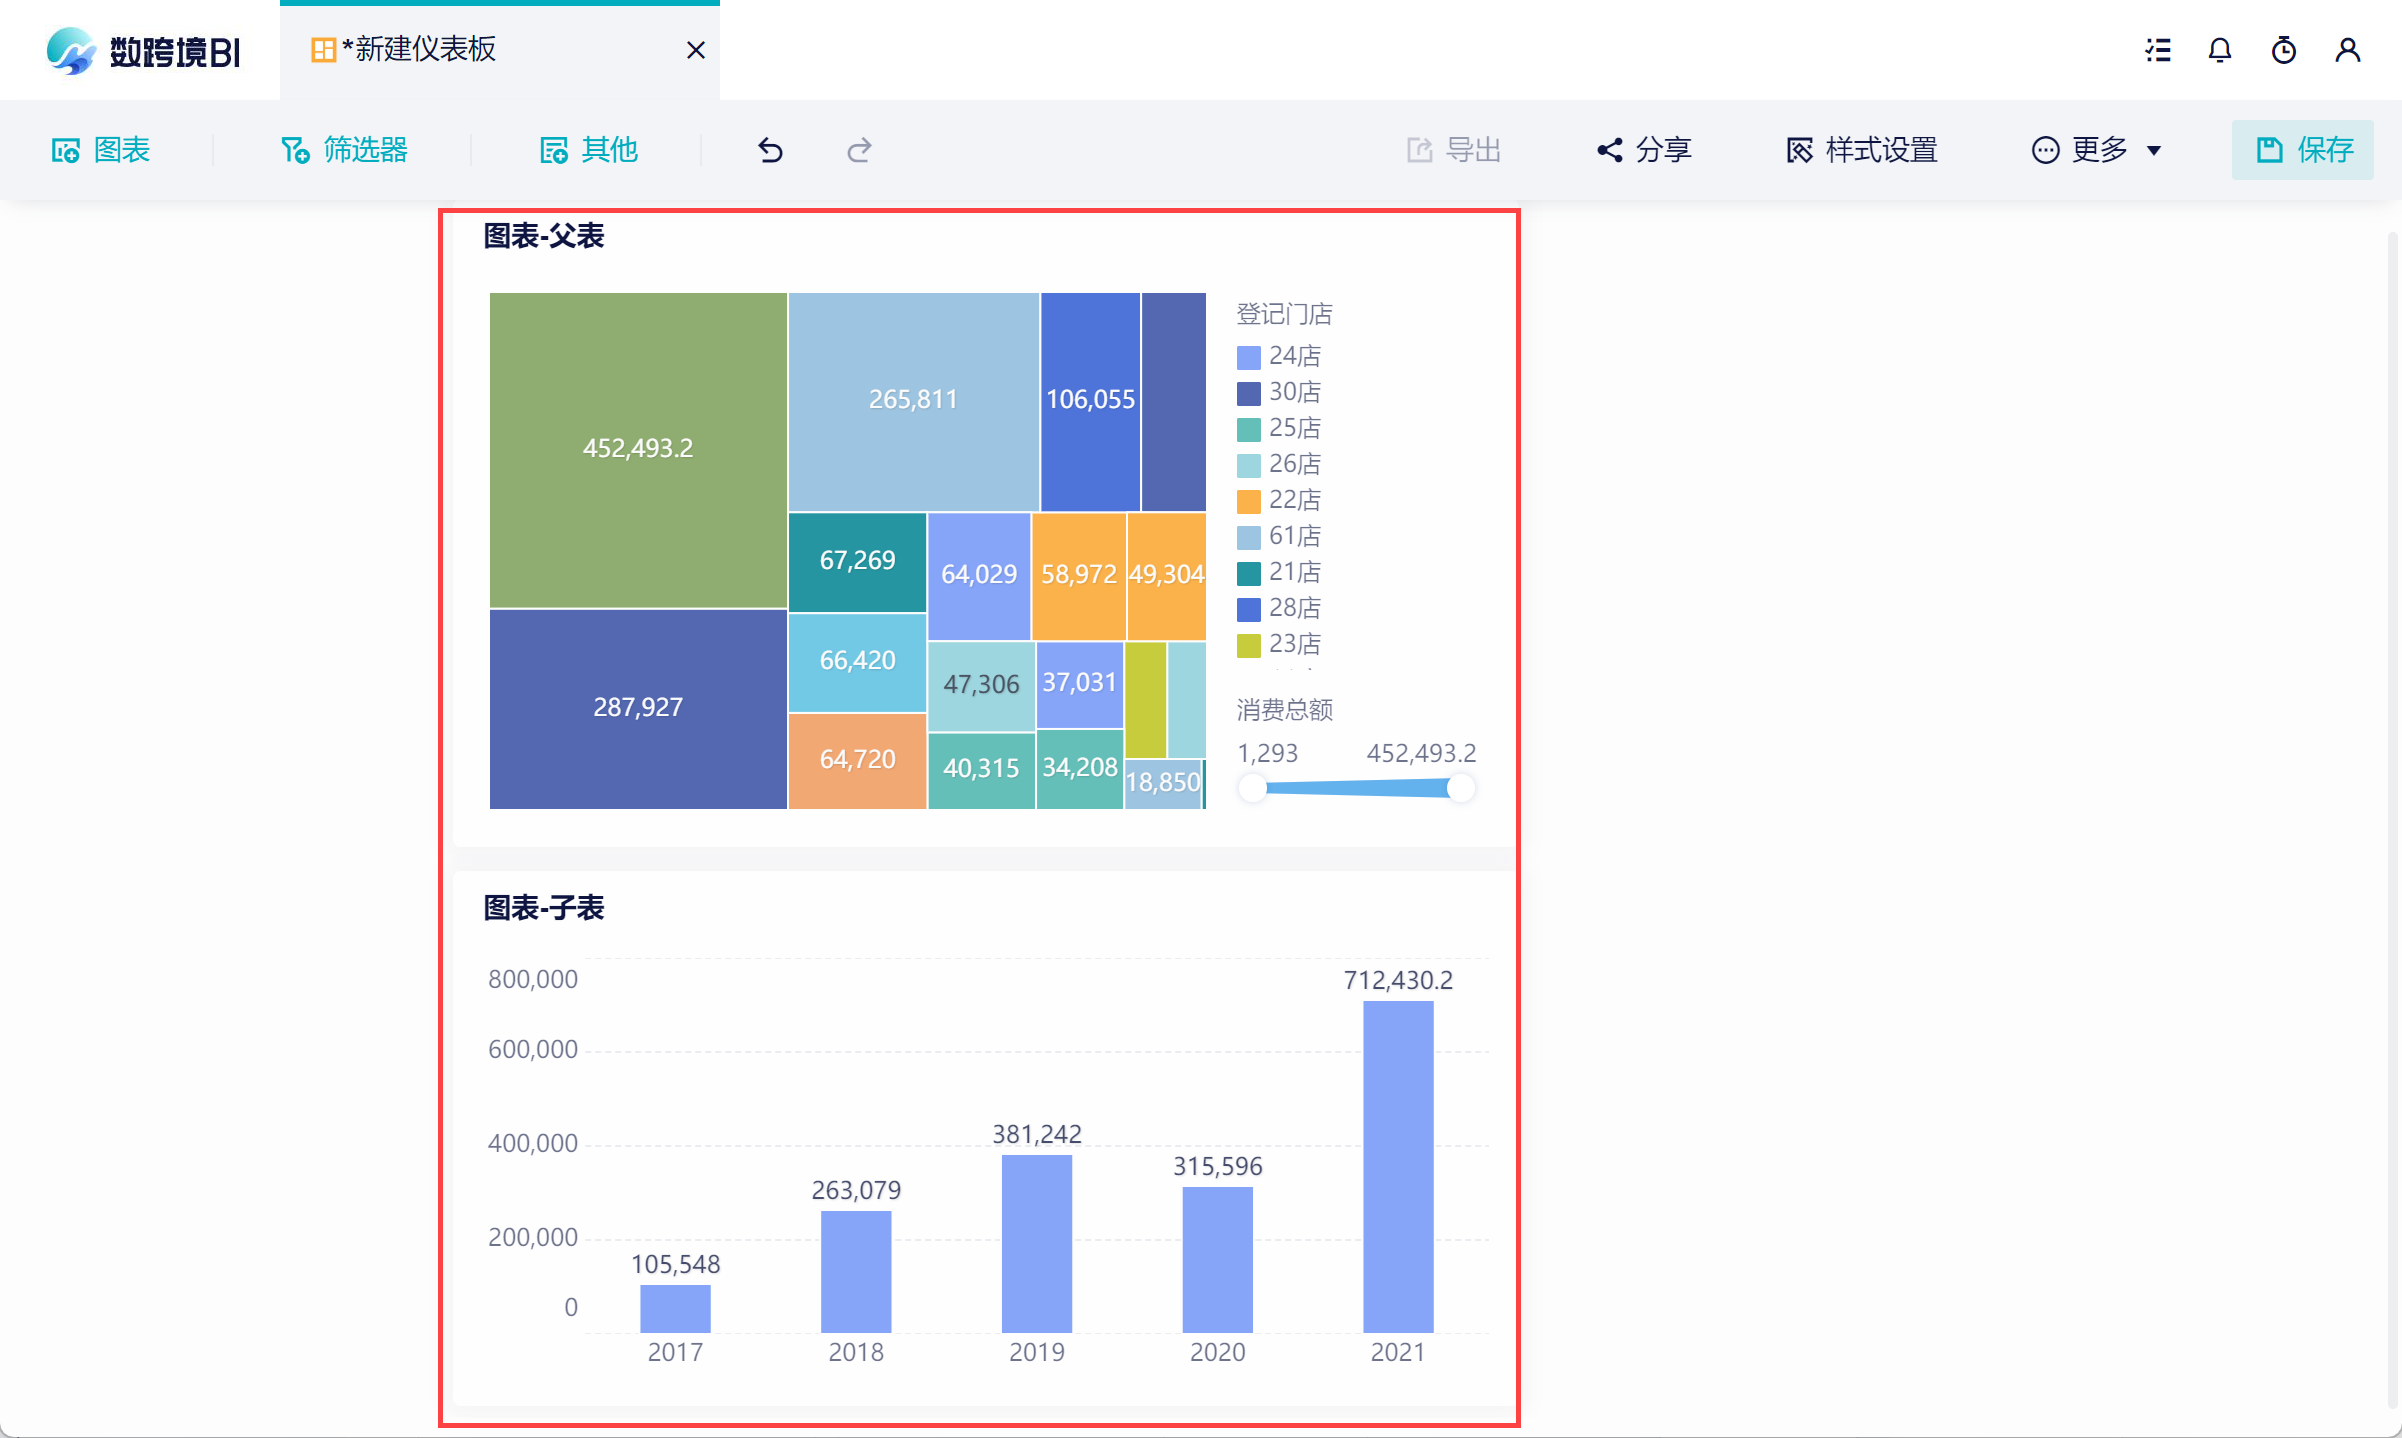Click the undo arrow icon
Image resolution: width=2402 pixels, height=1438 pixels.
pyautogui.click(x=769, y=150)
